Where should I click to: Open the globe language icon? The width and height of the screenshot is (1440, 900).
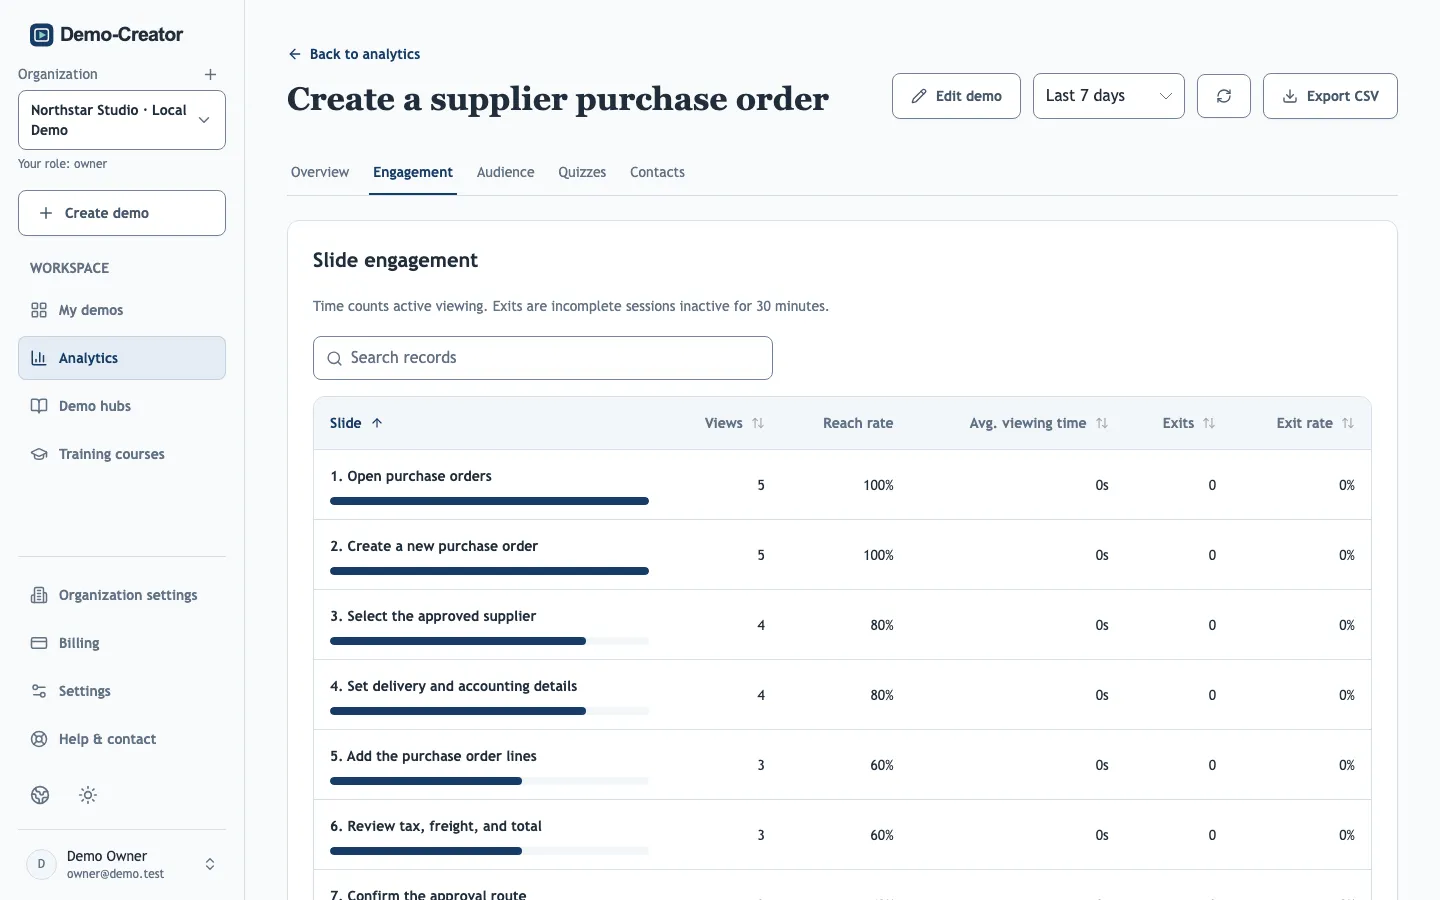point(40,795)
